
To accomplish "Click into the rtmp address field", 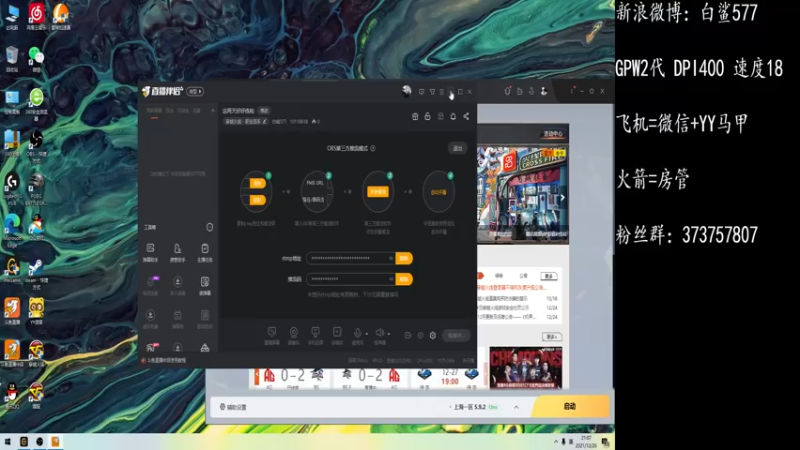I will pyautogui.click(x=351, y=258).
